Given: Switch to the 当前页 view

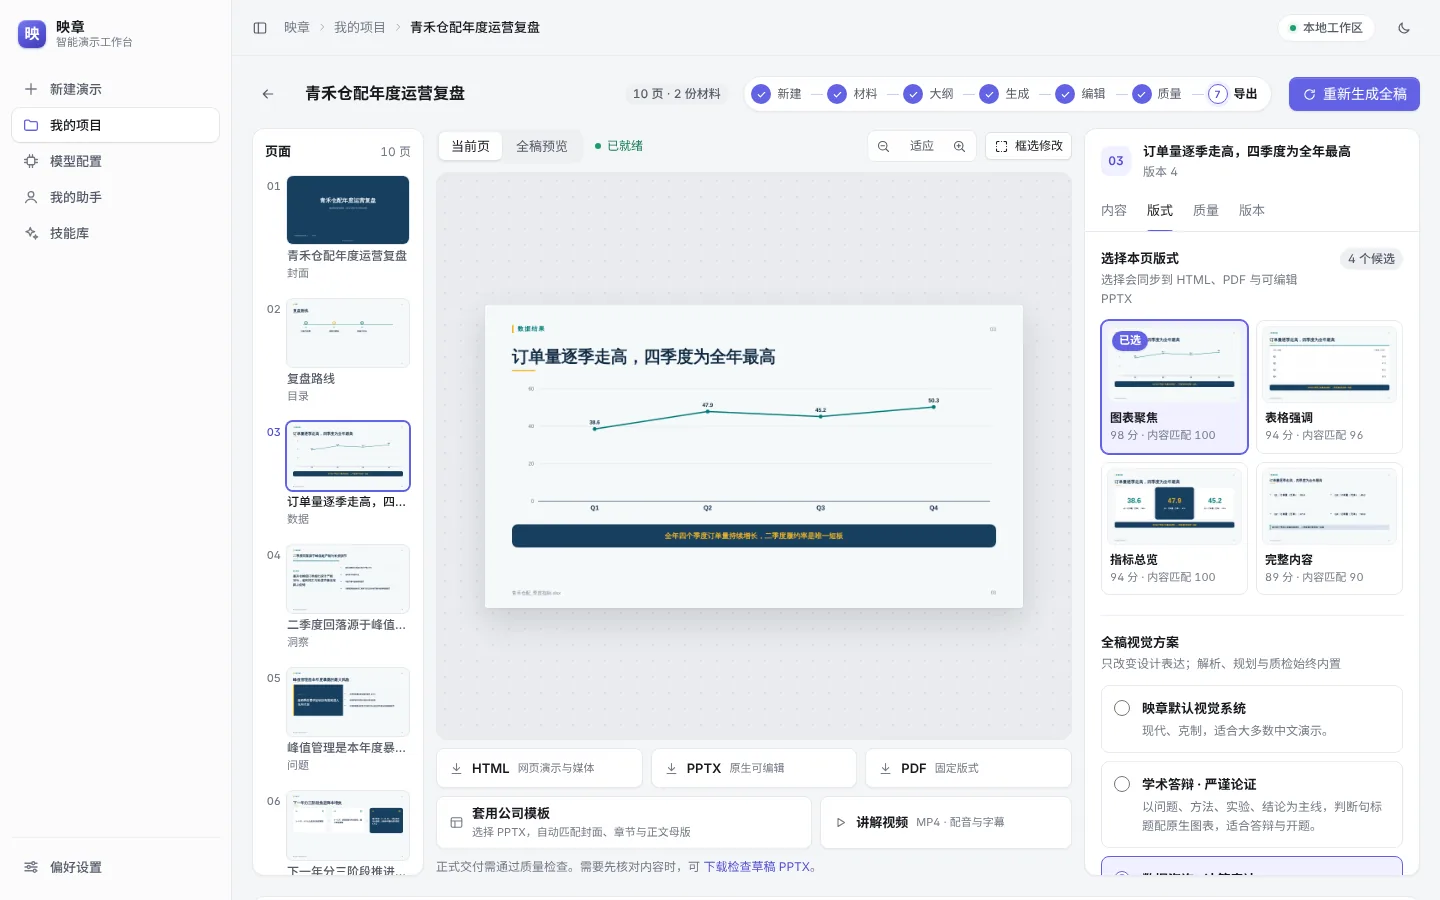Looking at the screenshot, I should click(x=471, y=146).
